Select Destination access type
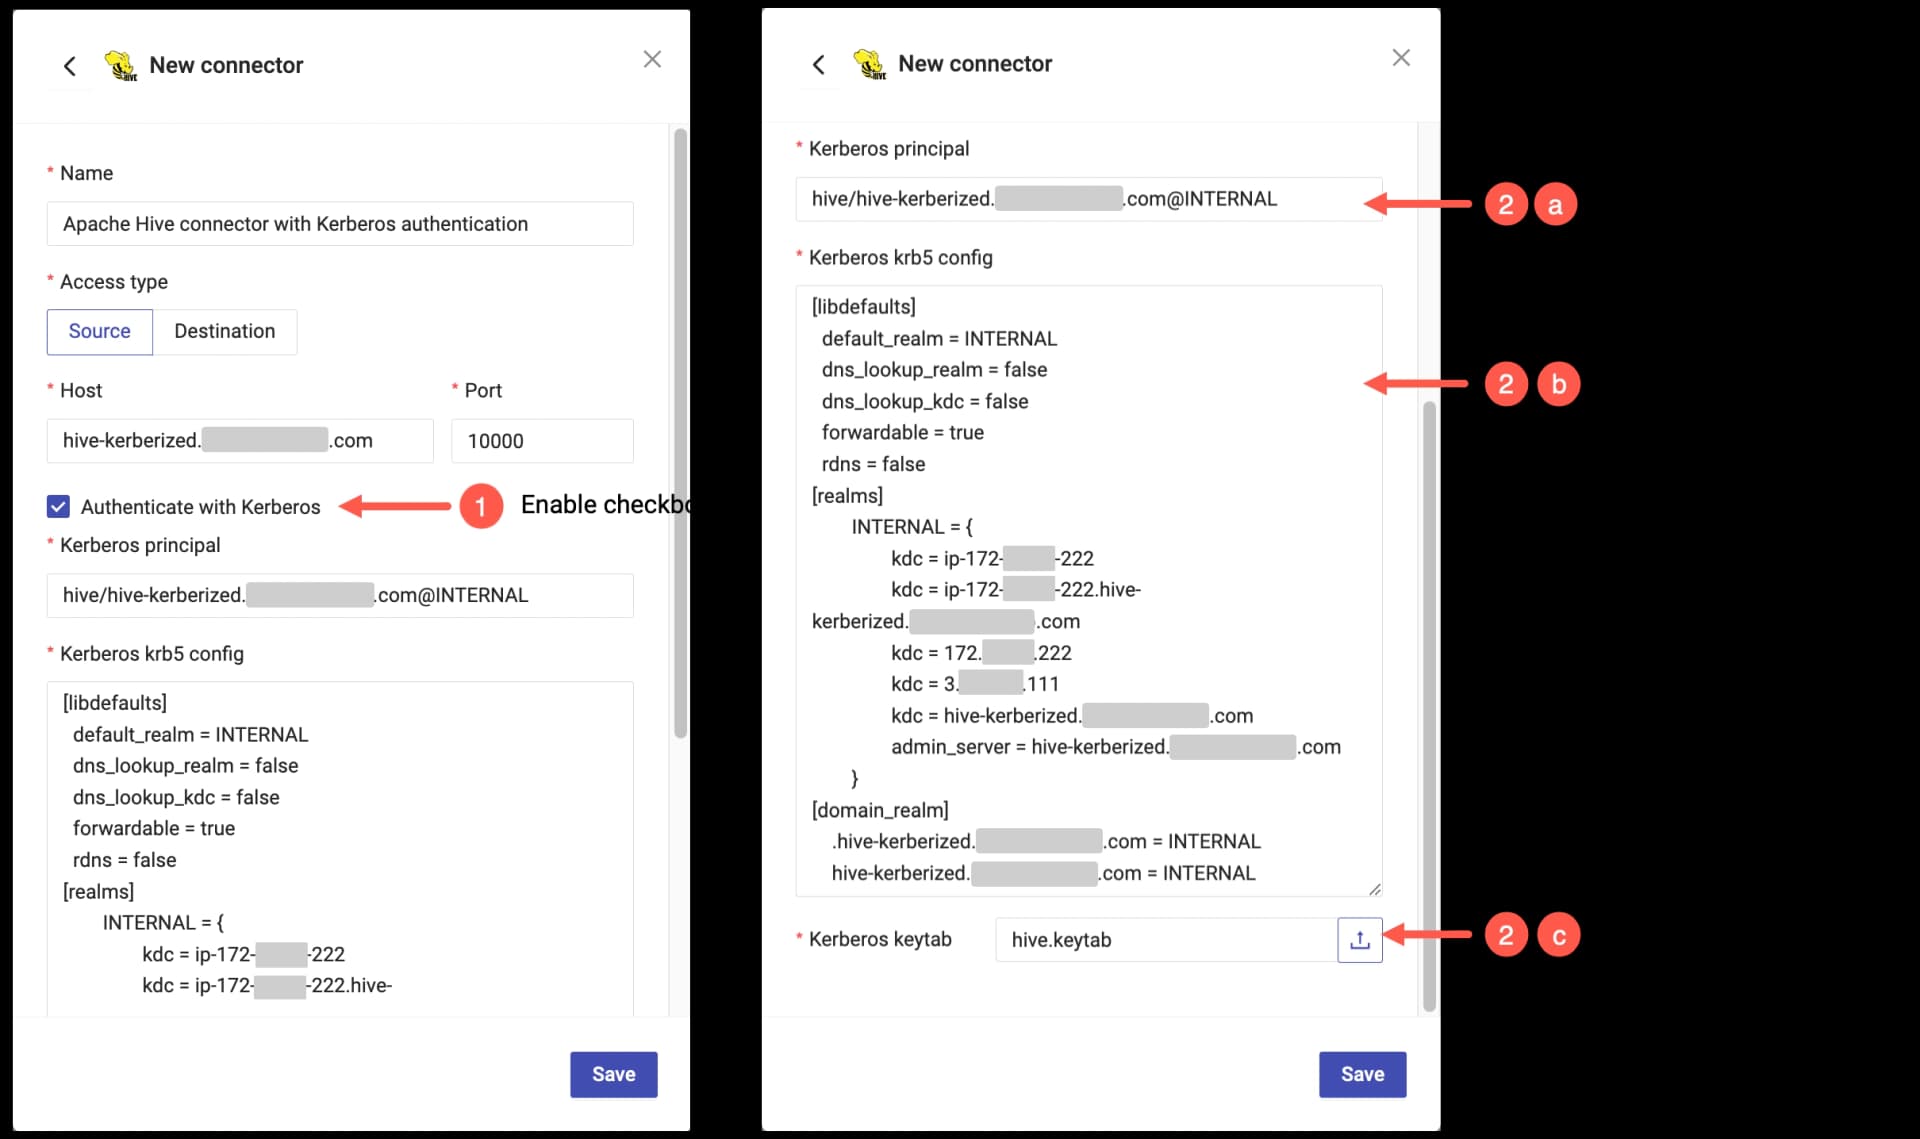 (x=225, y=331)
